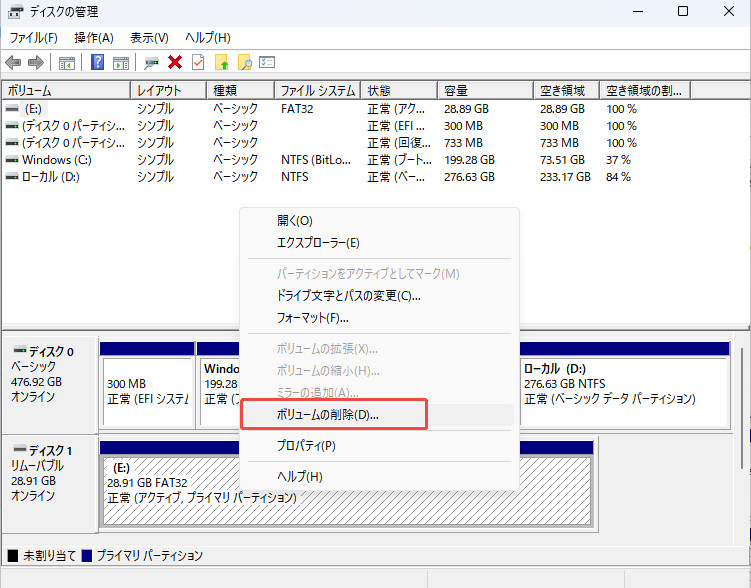Toggle the action pane toolbar icon

(x=121, y=63)
